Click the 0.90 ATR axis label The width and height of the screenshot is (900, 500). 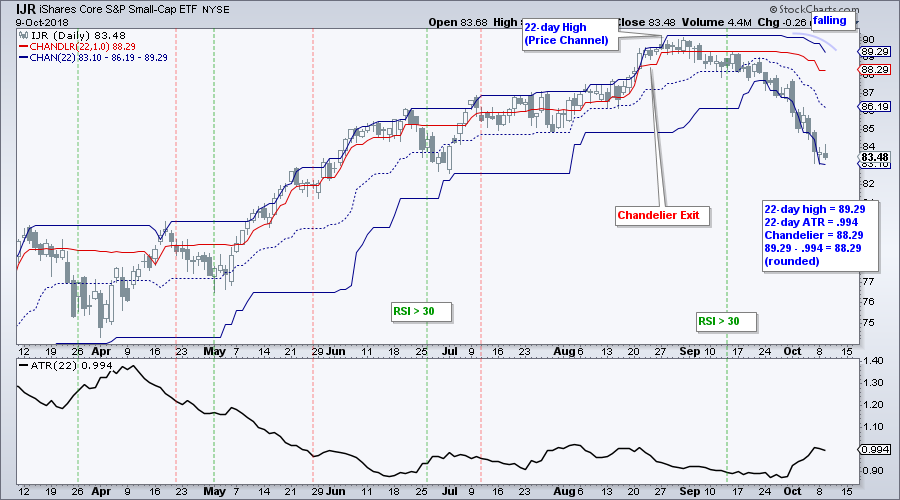(872, 471)
